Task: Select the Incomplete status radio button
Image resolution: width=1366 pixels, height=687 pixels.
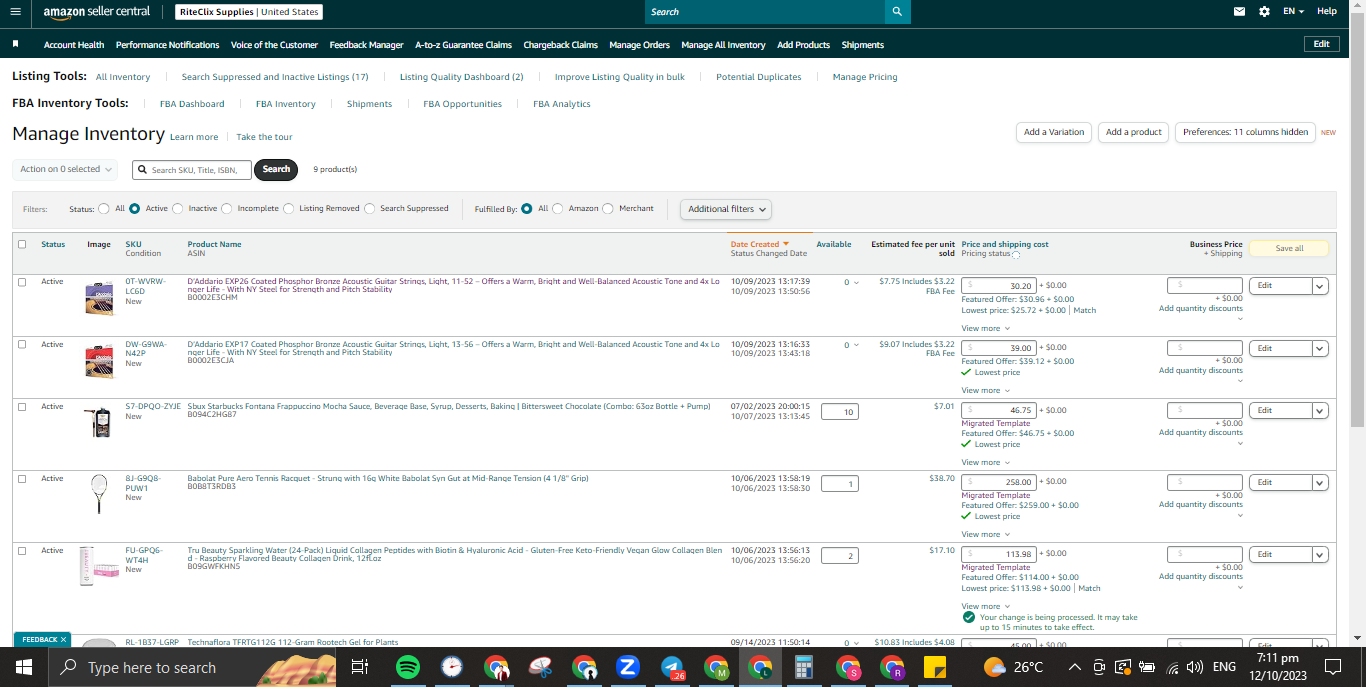Action: click(x=227, y=209)
